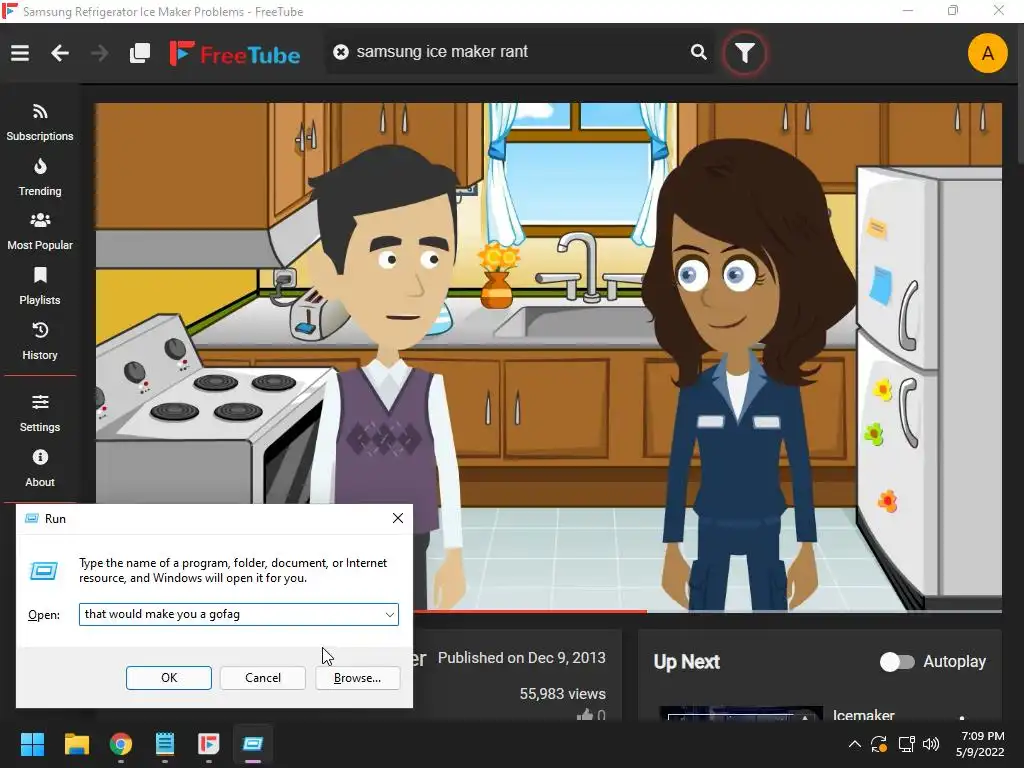The width and height of the screenshot is (1024, 768).
Task: Open Google Chrome from the taskbar
Action: click(x=121, y=744)
